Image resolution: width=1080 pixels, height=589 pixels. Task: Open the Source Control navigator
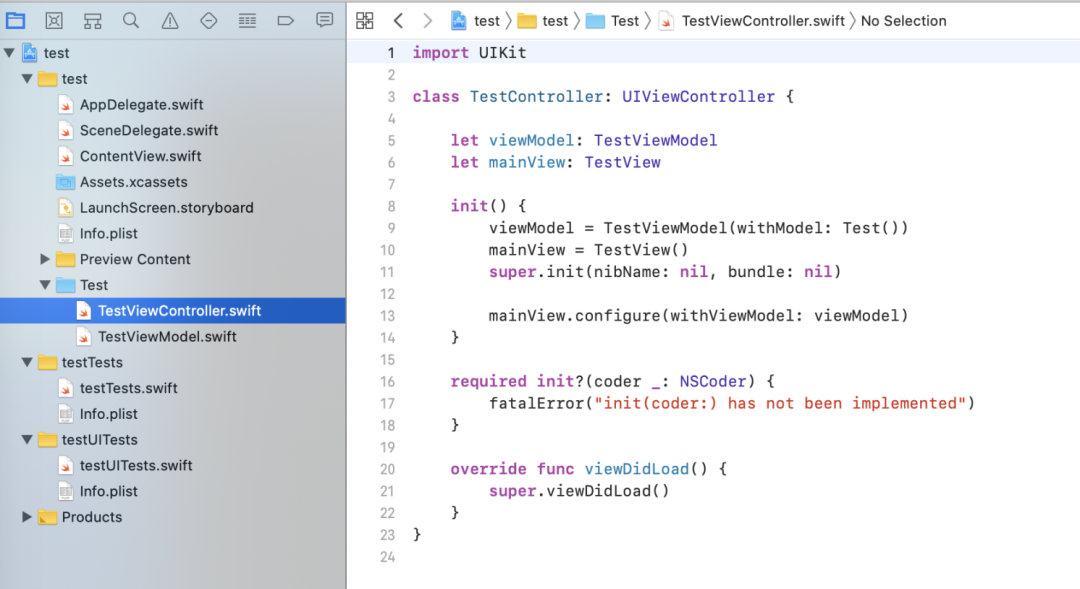pyautogui.click(x=54, y=21)
